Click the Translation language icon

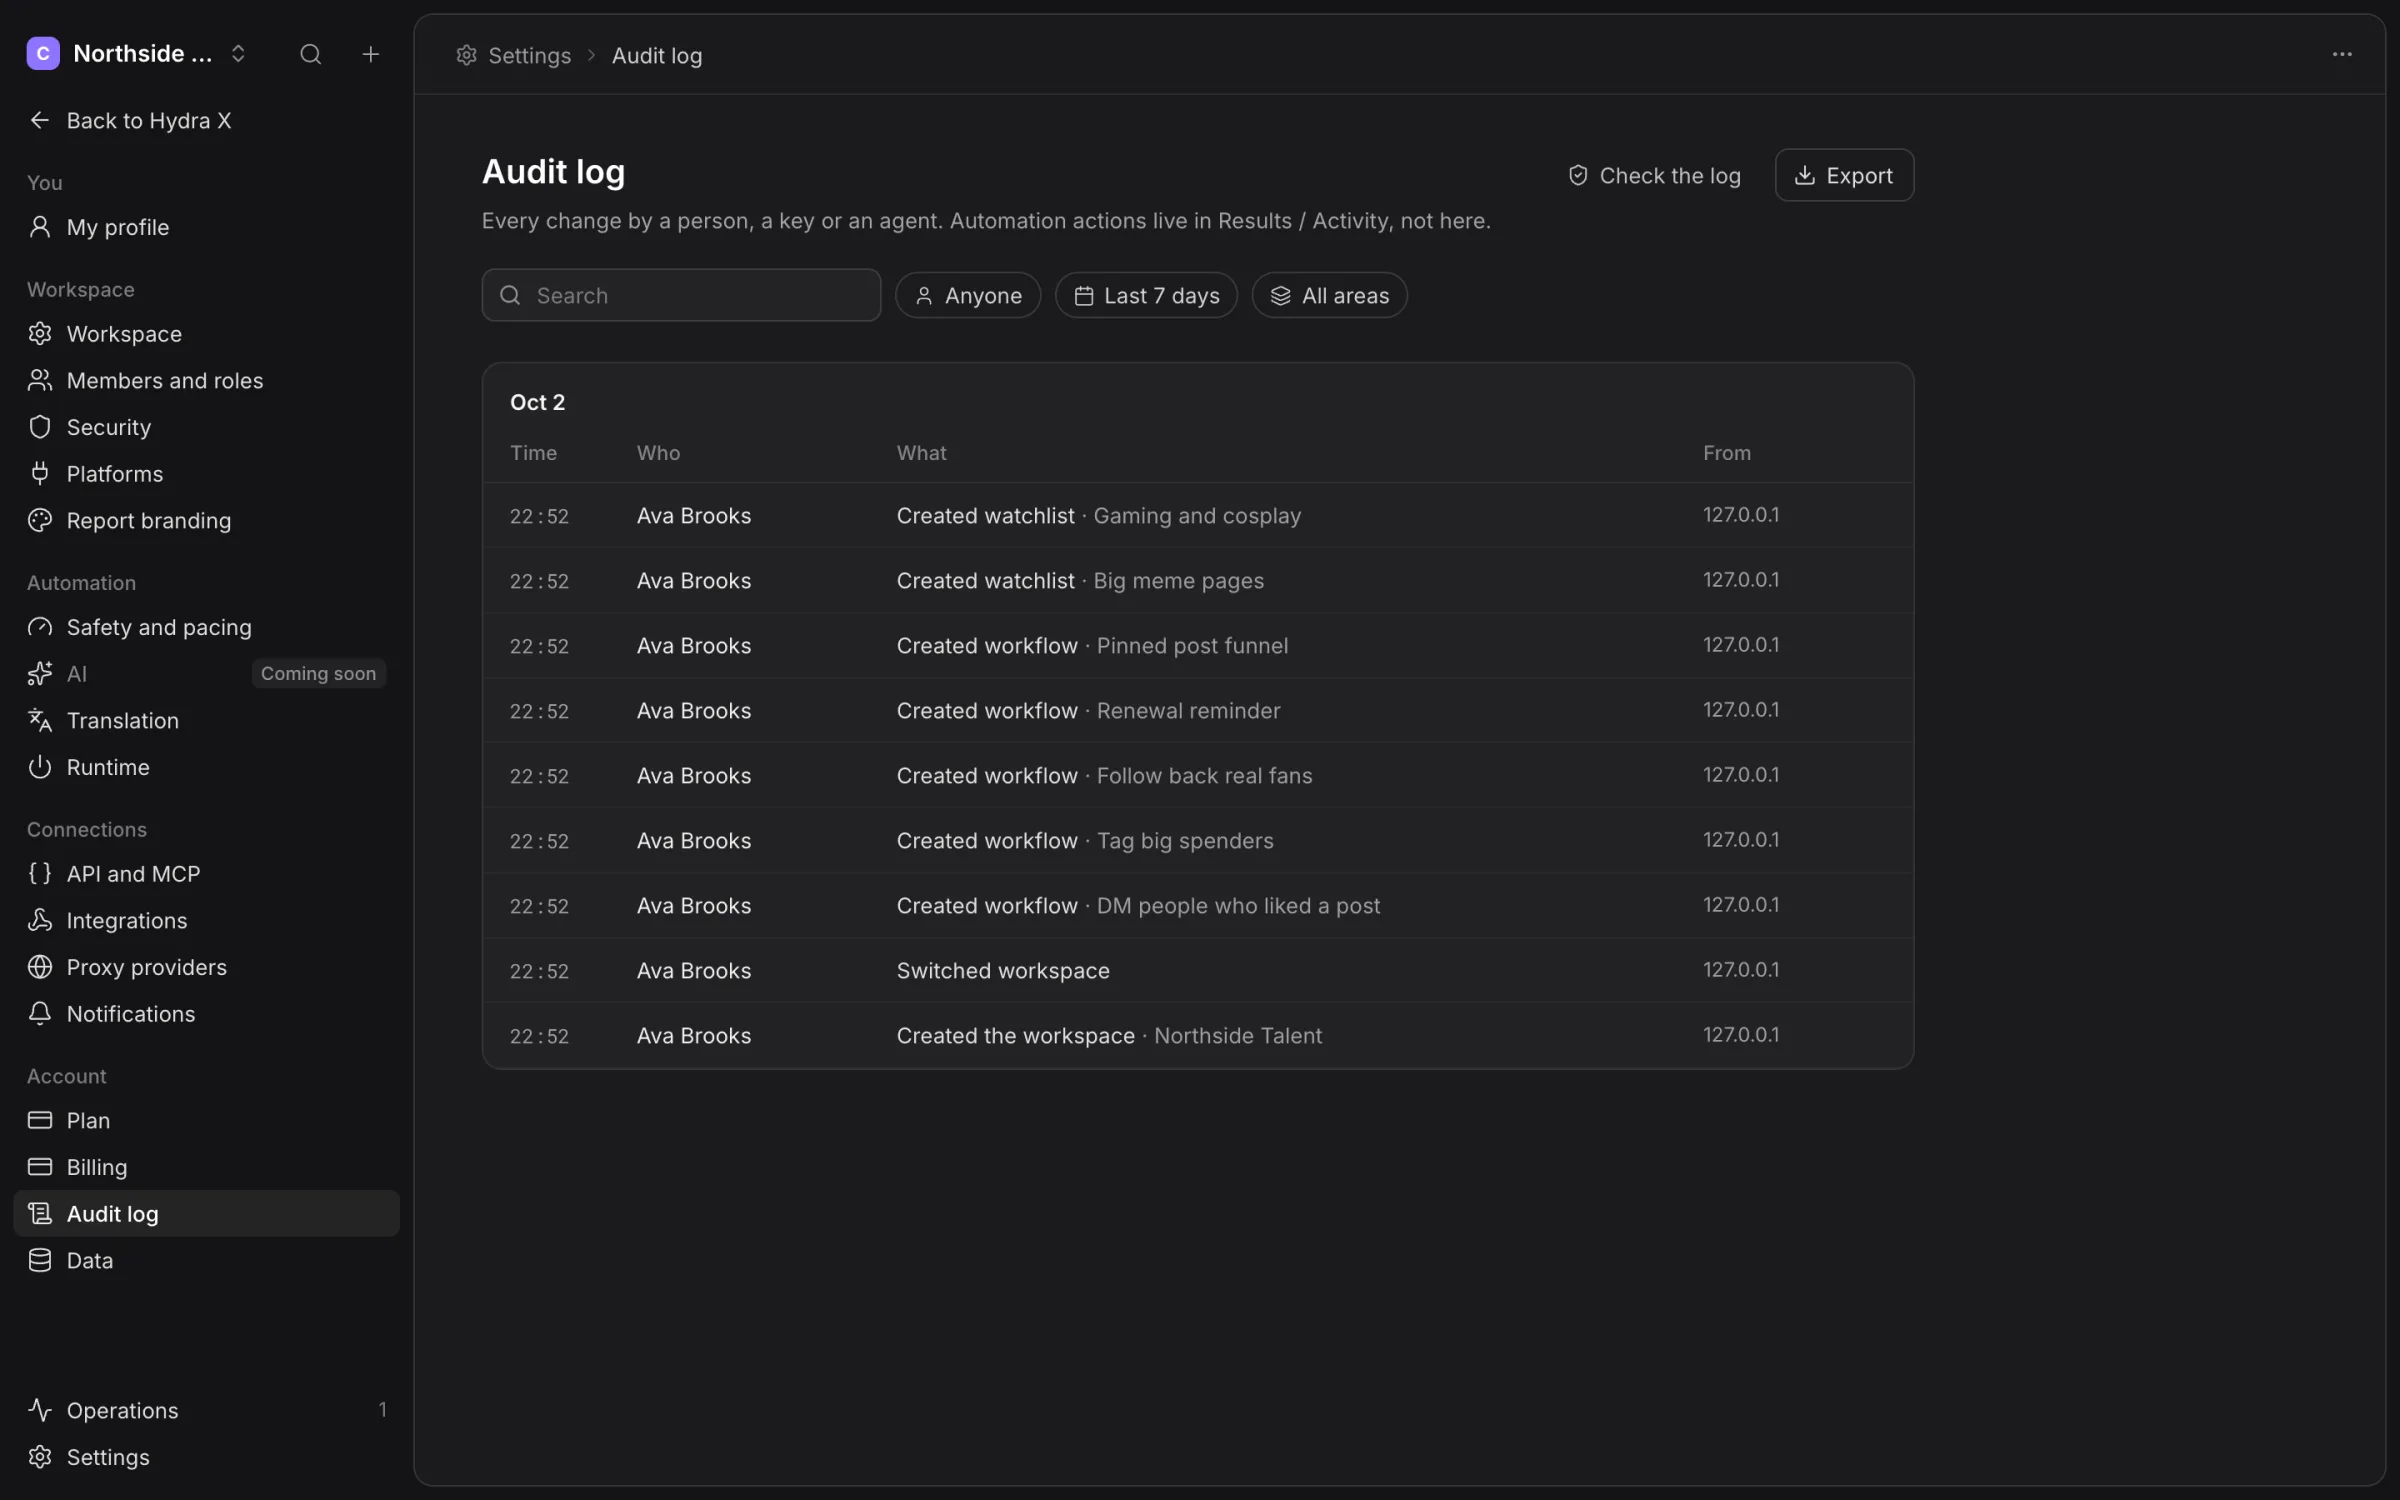click(40, 720)
